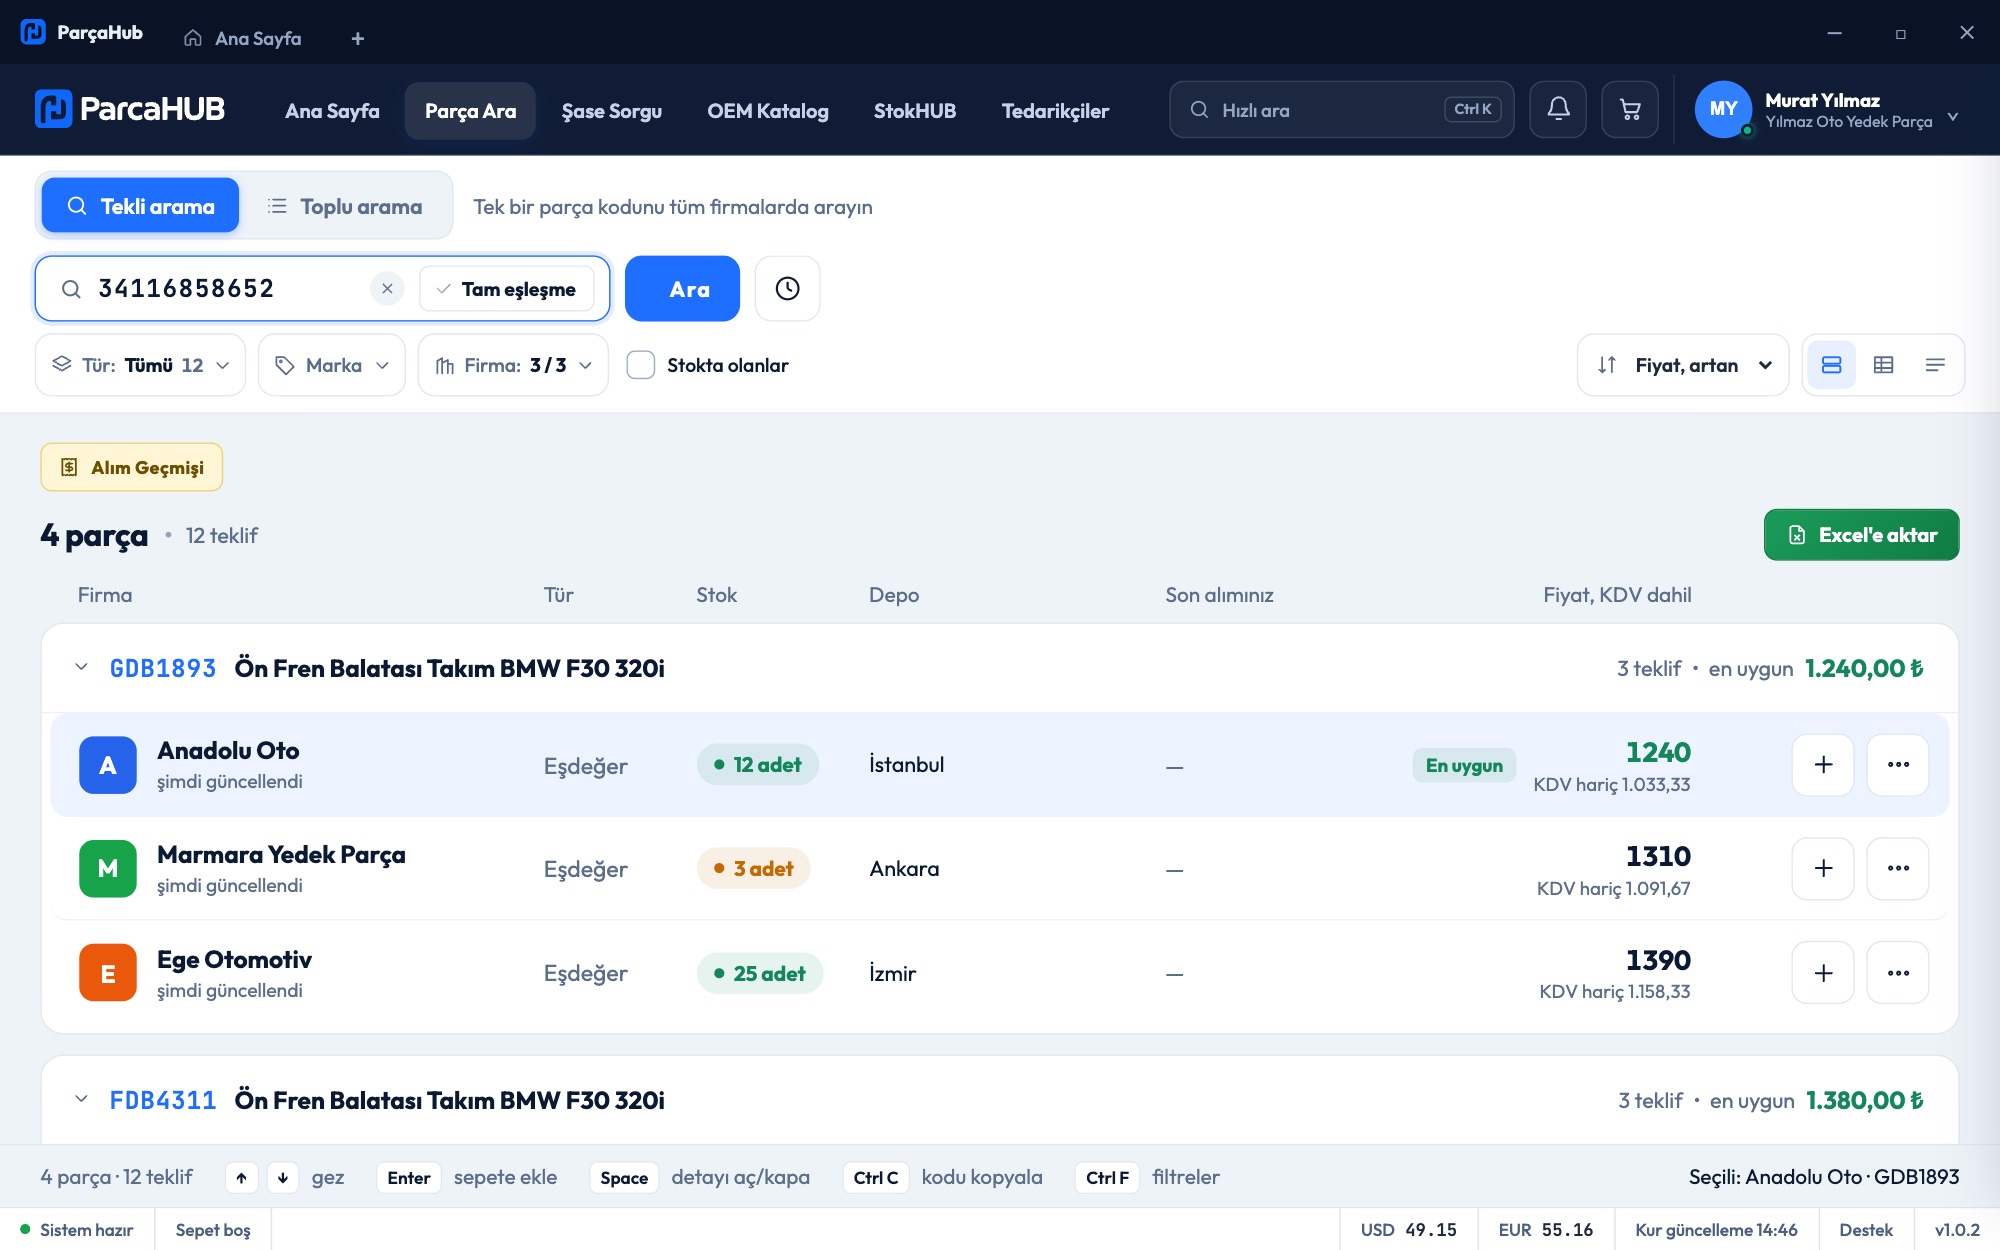Open Alım Geçmişi purchase history
Image resolution: width=2000 pixels, height=1250 pixels.
point(132,467)
